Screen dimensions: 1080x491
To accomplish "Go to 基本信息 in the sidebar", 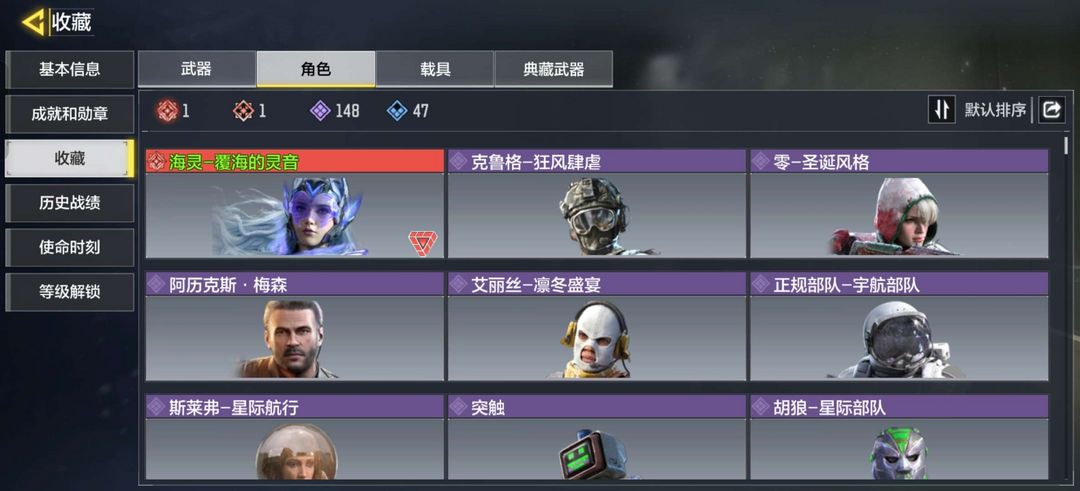I will [x=70, y=69].
